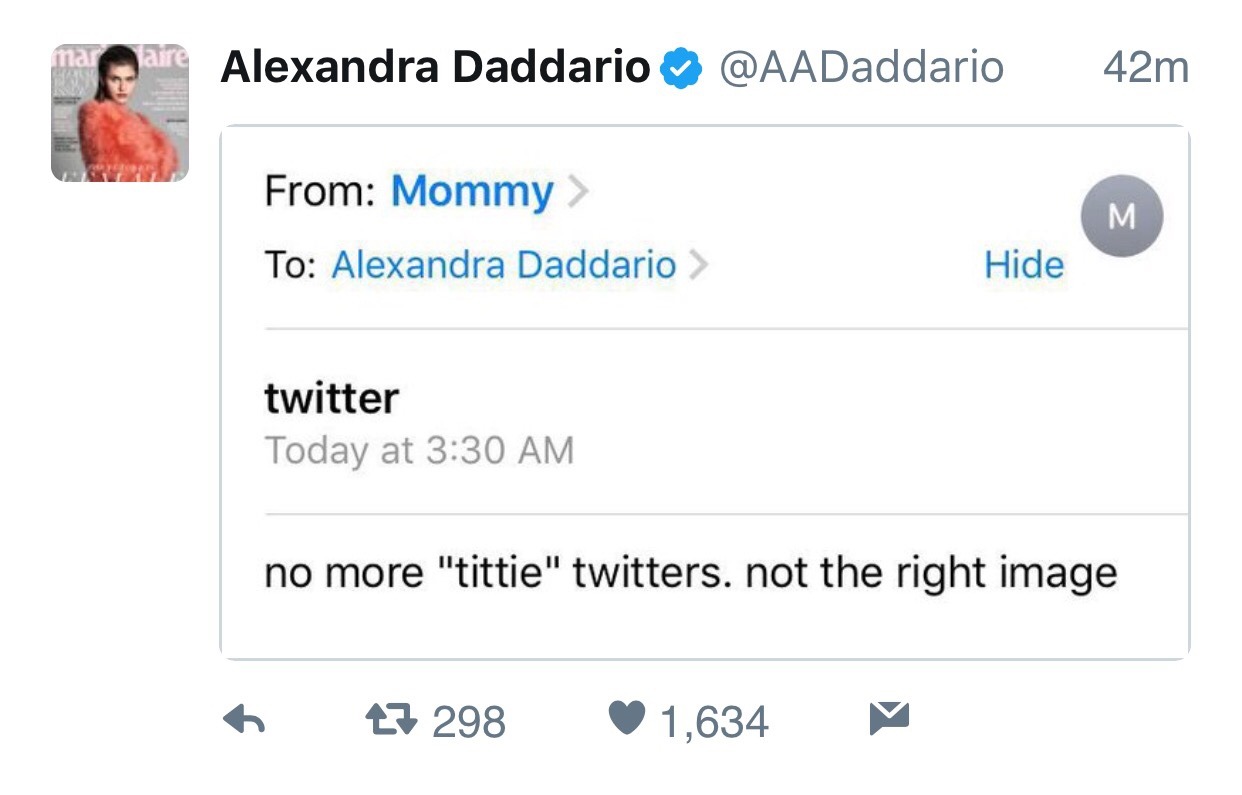Like the tweet with the heart icon
This screenshot has height=795, width=1242.
coord(627,718)
